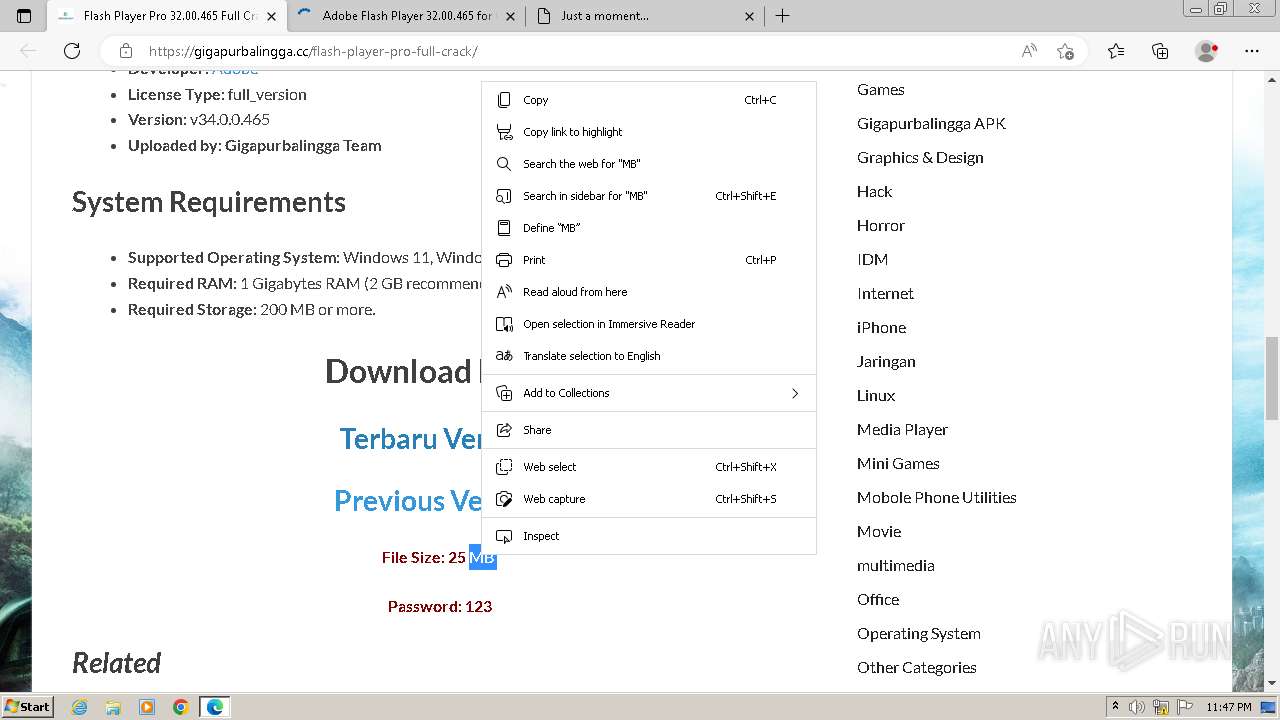Viewport: 1280px width, 720px height.
Task: Open Operating System category link
Action: [918, 634]
